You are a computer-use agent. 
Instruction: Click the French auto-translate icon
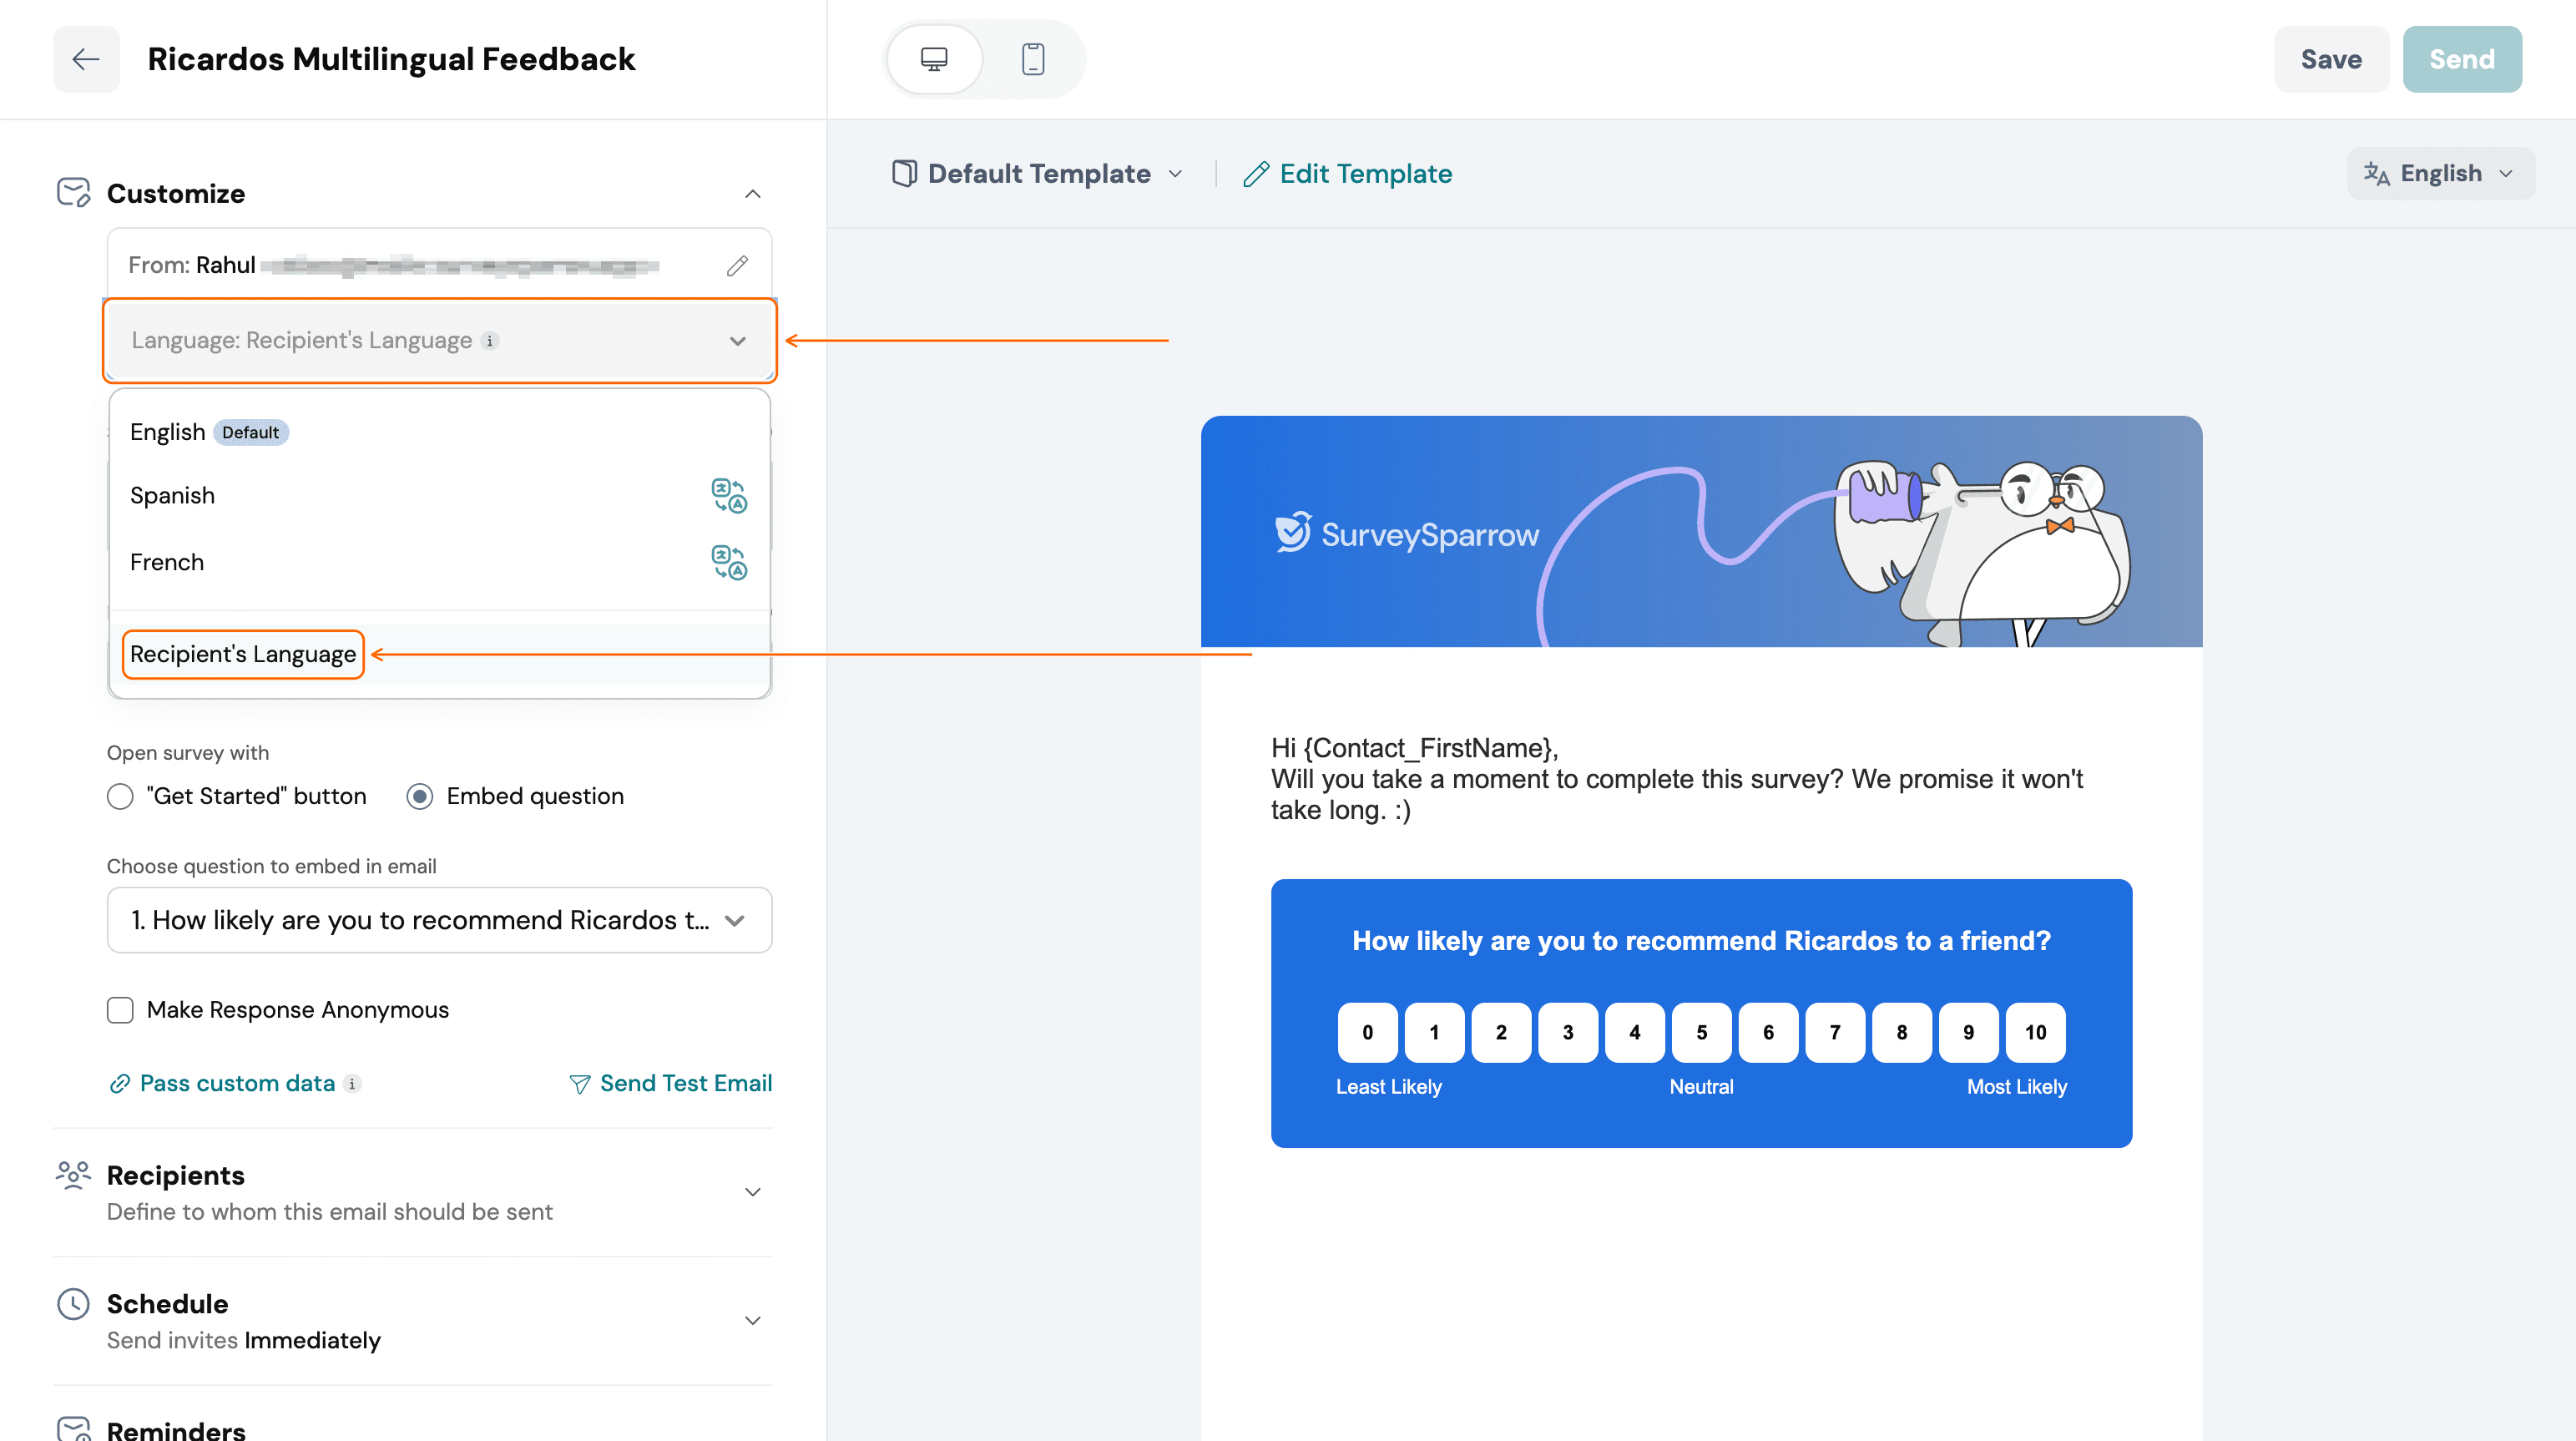pyautogui.click(x=729, y=562)
